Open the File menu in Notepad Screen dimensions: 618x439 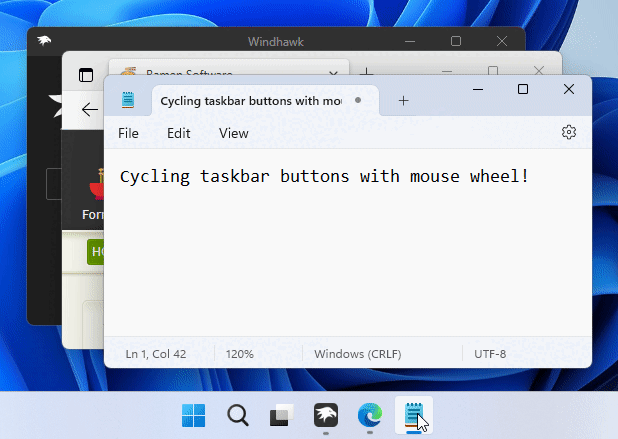(128, 133)
